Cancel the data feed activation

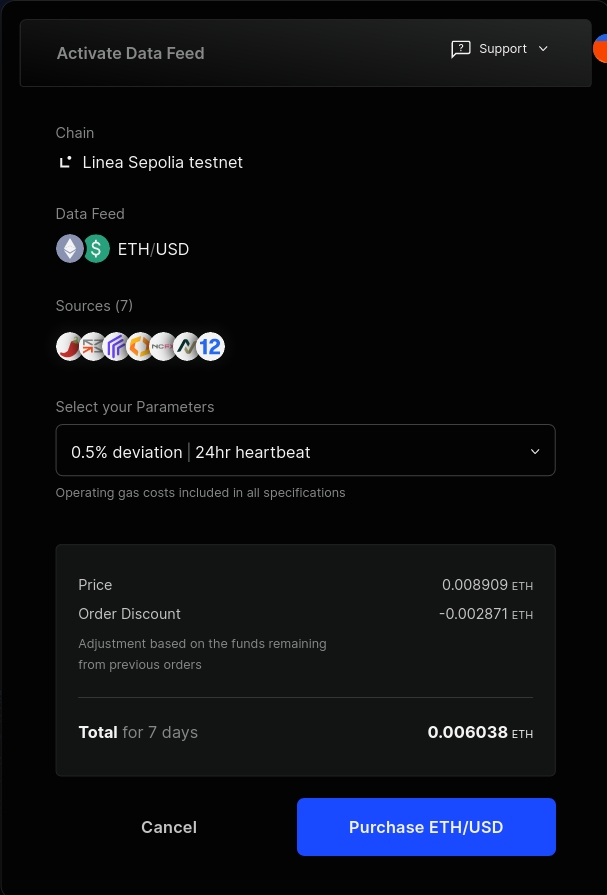tap(169, 827)
